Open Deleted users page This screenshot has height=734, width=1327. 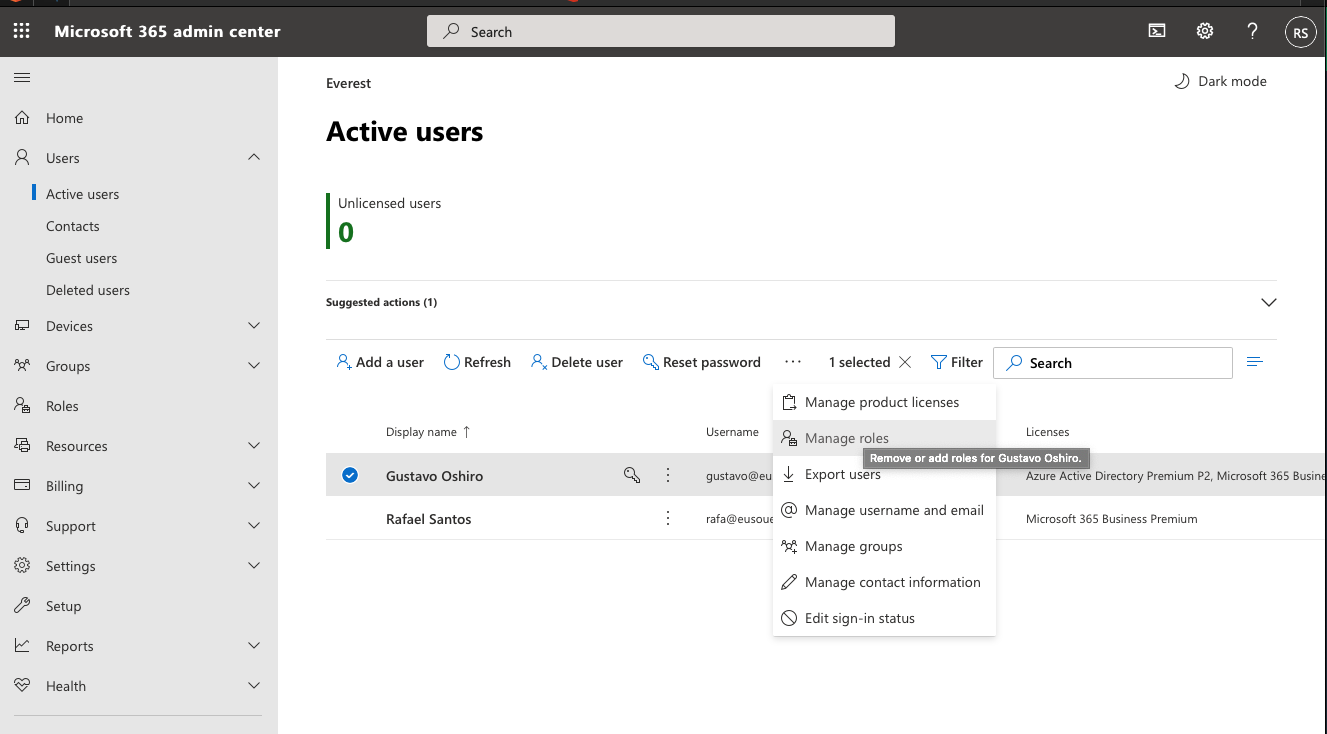click(88, 290)
